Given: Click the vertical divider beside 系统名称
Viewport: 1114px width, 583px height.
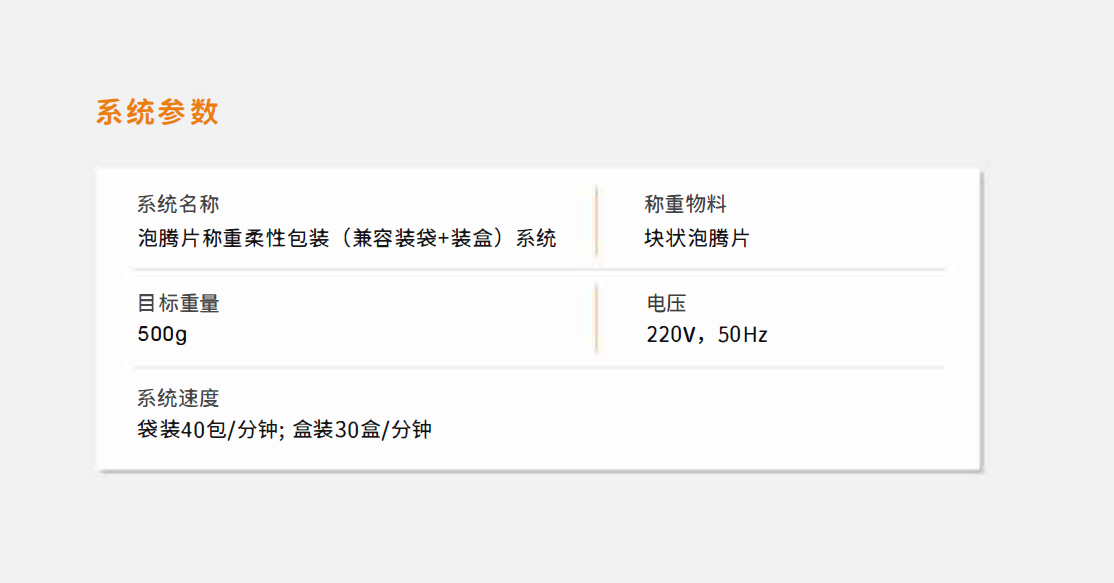Looking at the screenshot, I should 596,222.
